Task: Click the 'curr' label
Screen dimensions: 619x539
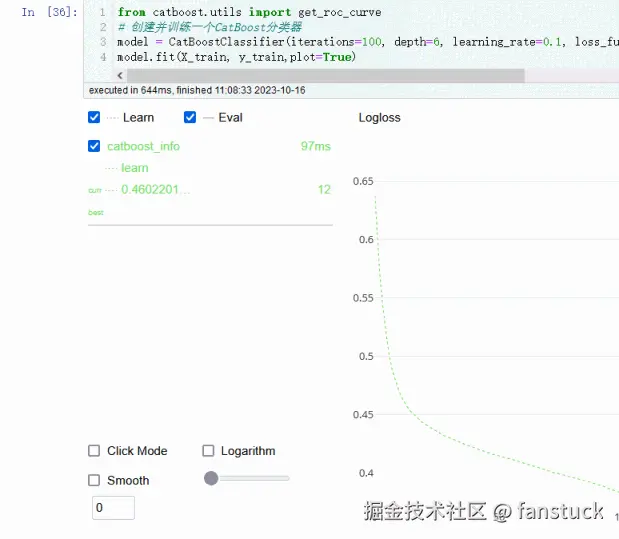Action: point(95,190)
